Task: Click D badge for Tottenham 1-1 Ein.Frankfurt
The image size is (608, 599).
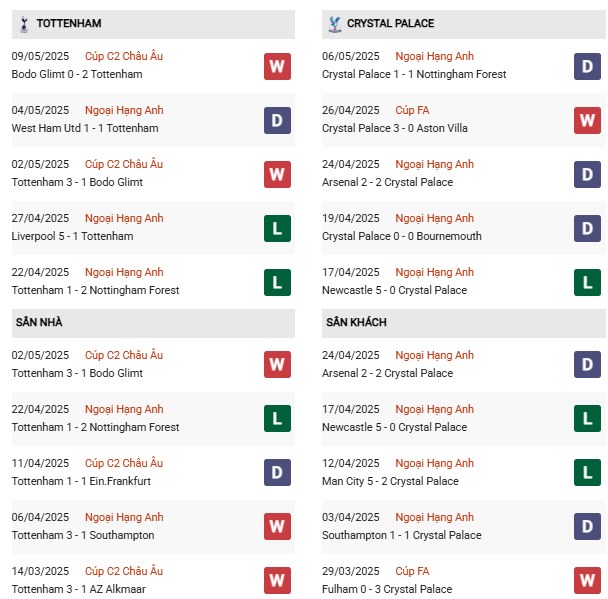Action: [x=277, y=473]
